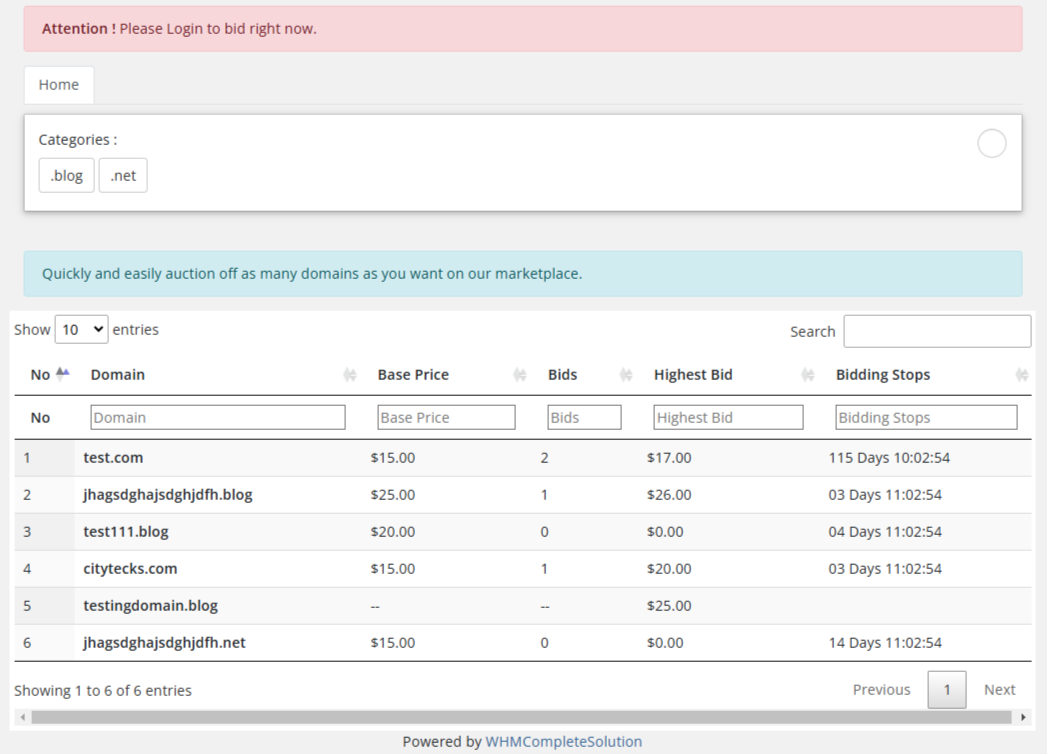Click the Showing 1 to 6 of 6 entries text
1047x754 pixels.
pyautogui.click(x=103, y=691)
